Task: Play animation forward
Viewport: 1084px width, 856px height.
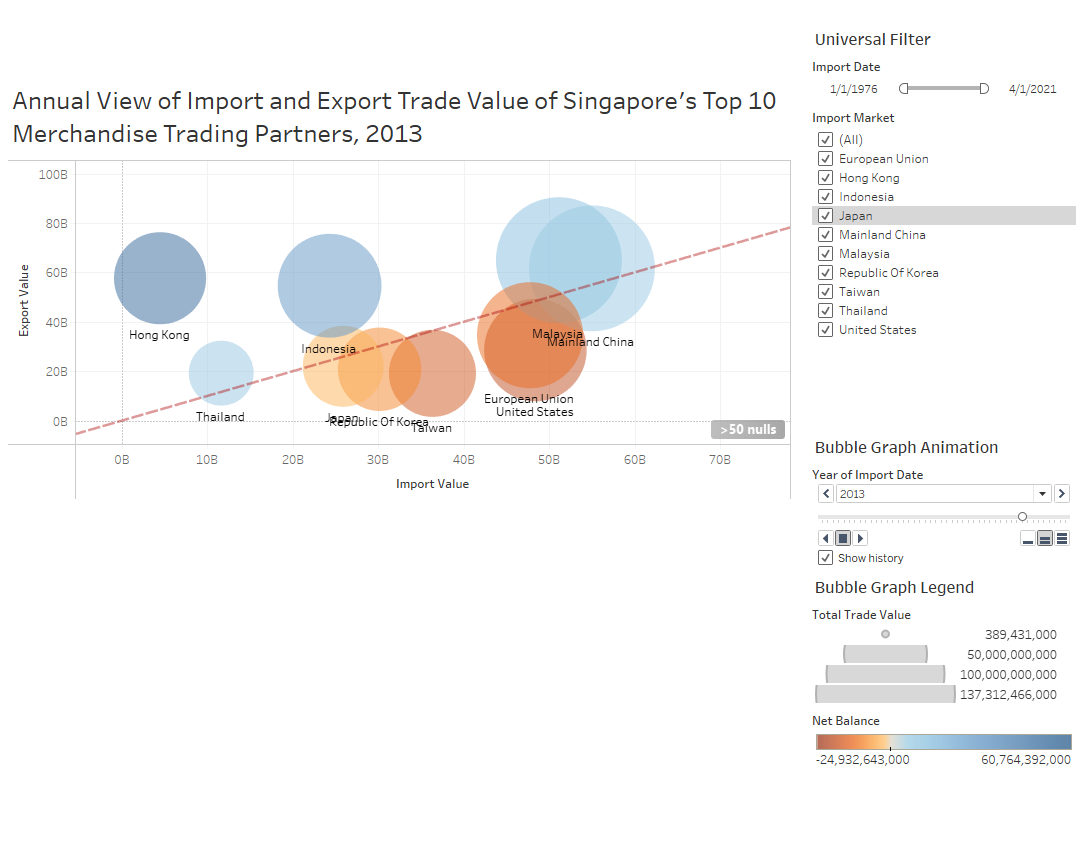Action: (860, 538)
